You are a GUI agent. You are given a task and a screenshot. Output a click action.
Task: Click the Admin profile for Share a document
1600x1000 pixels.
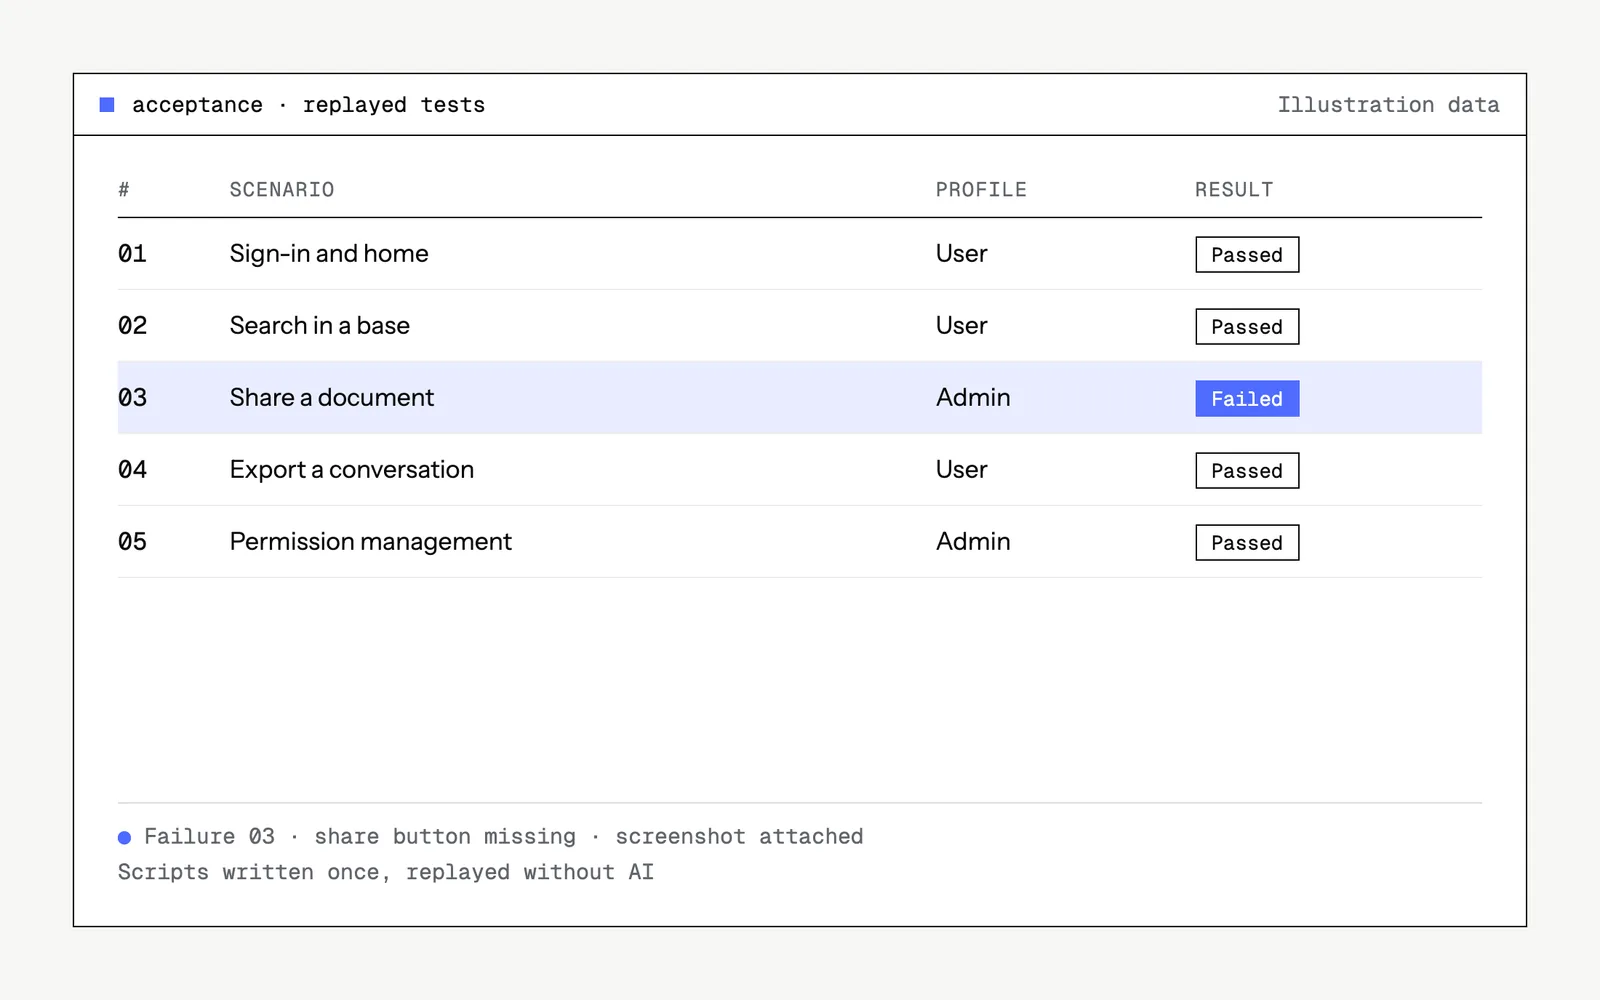[x=973, y=398]
